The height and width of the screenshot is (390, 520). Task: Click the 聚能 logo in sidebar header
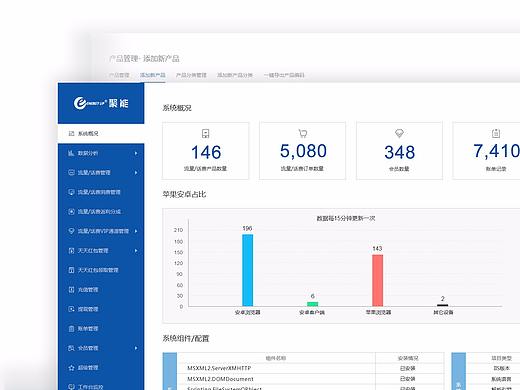click(x=101, y=103)
